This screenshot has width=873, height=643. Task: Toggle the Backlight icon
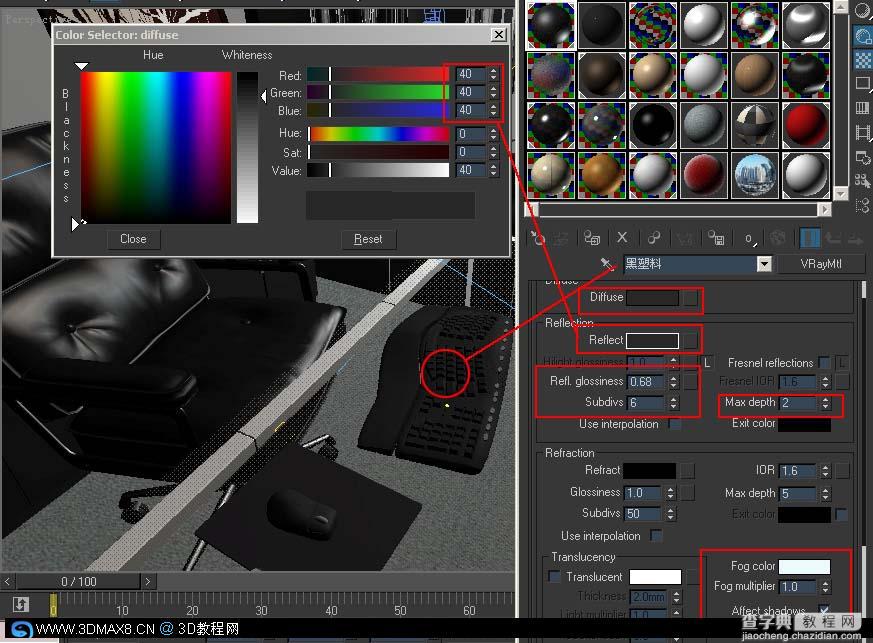(862, 36)
